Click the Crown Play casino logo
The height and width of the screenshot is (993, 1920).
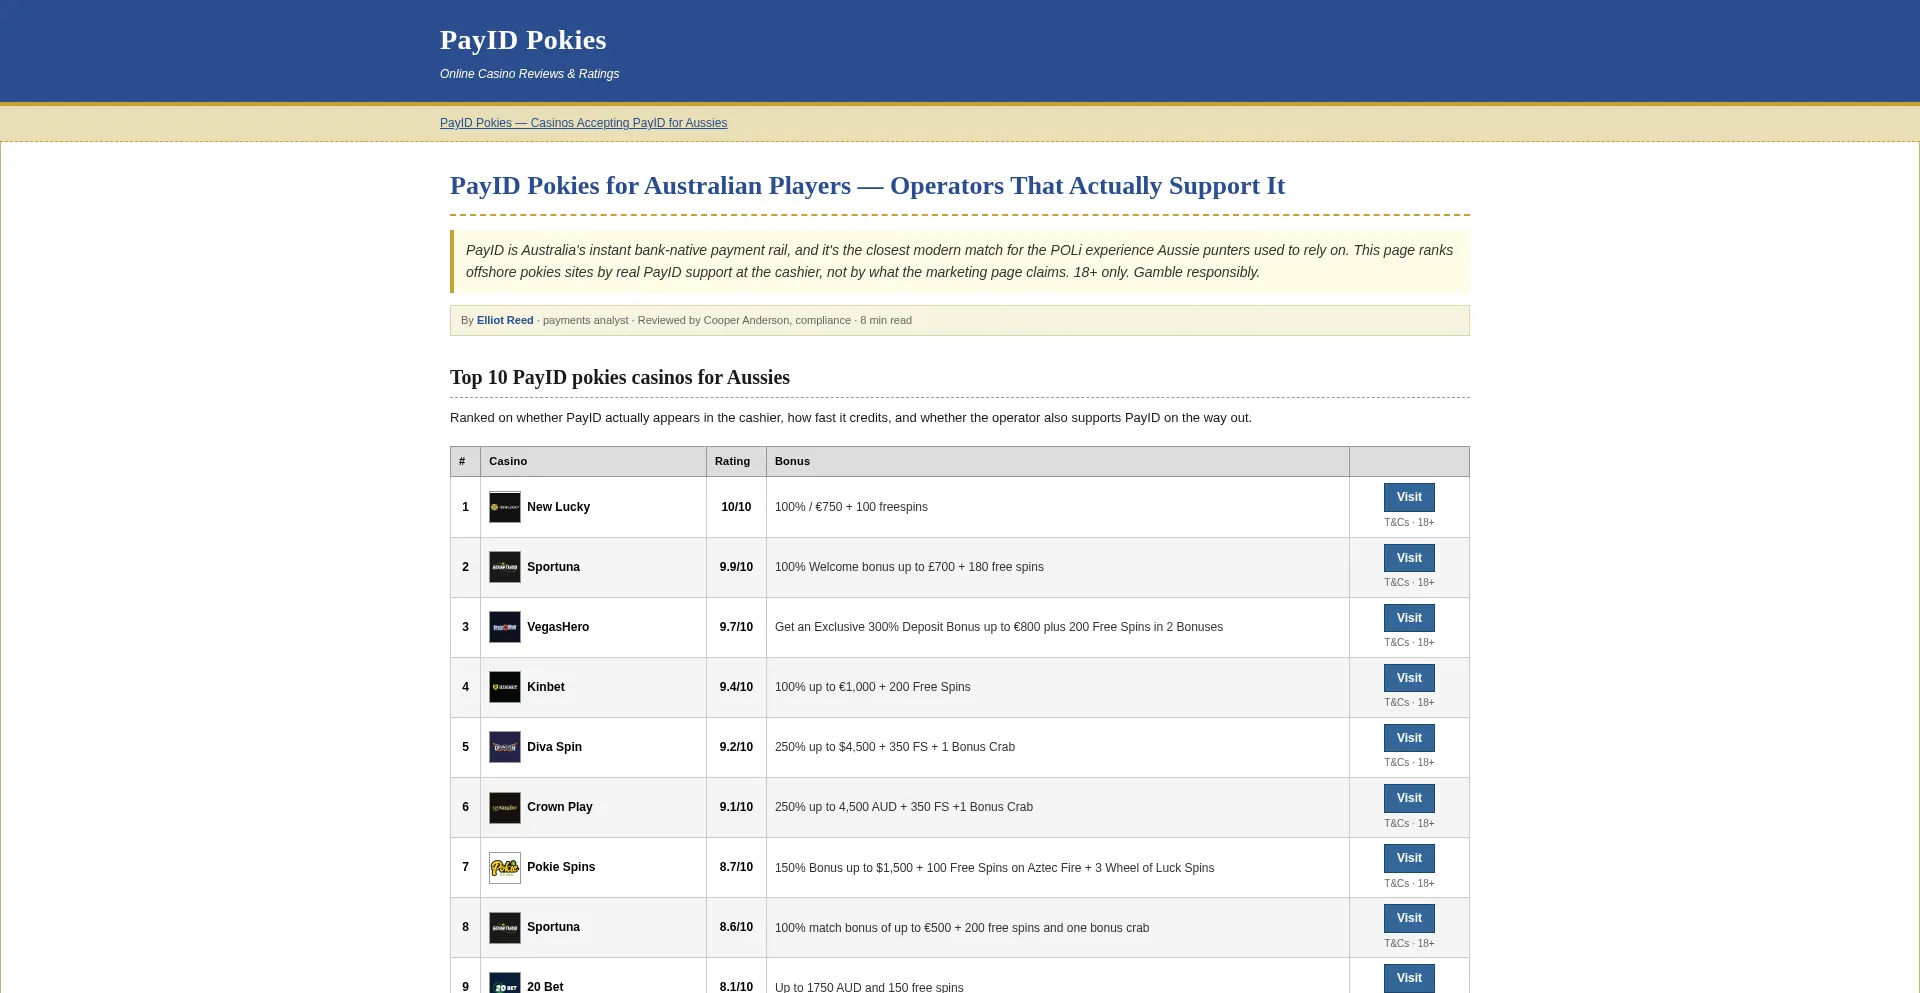coord(504,807)
